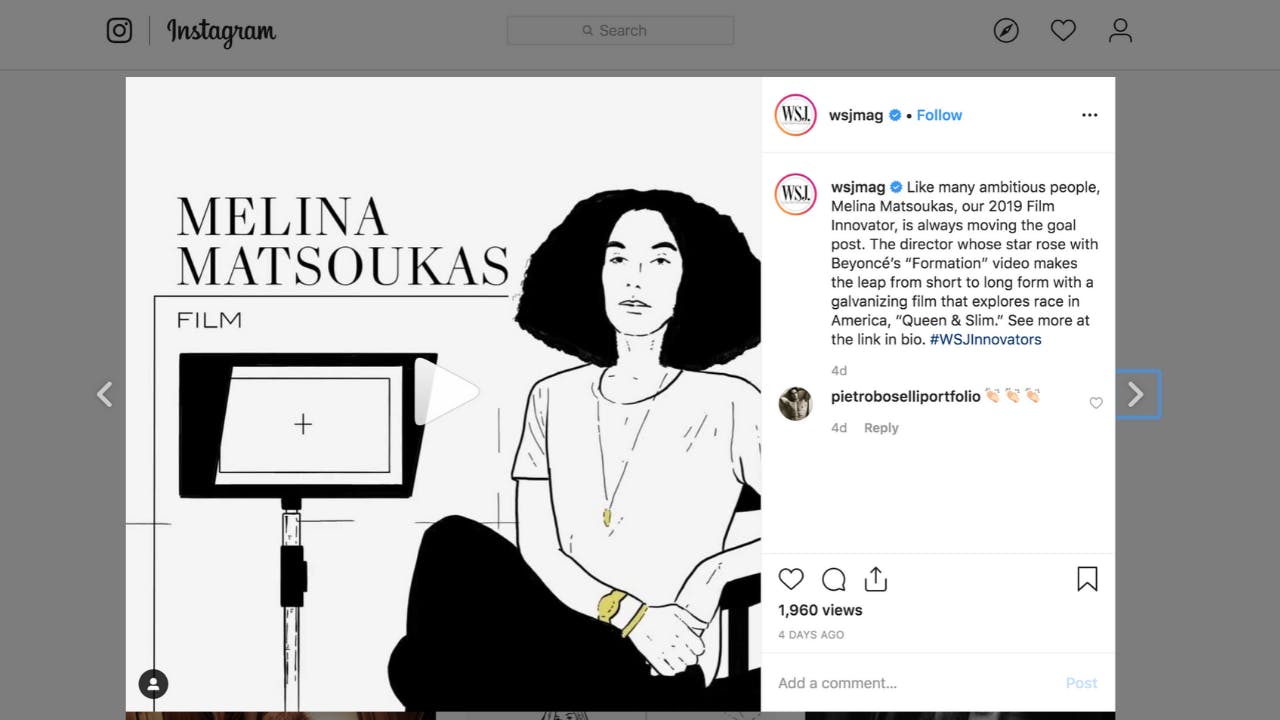Like the post with the heart icon
Image resolution: width=1280 pixels, height=720 pixels.
pos(791,579)
